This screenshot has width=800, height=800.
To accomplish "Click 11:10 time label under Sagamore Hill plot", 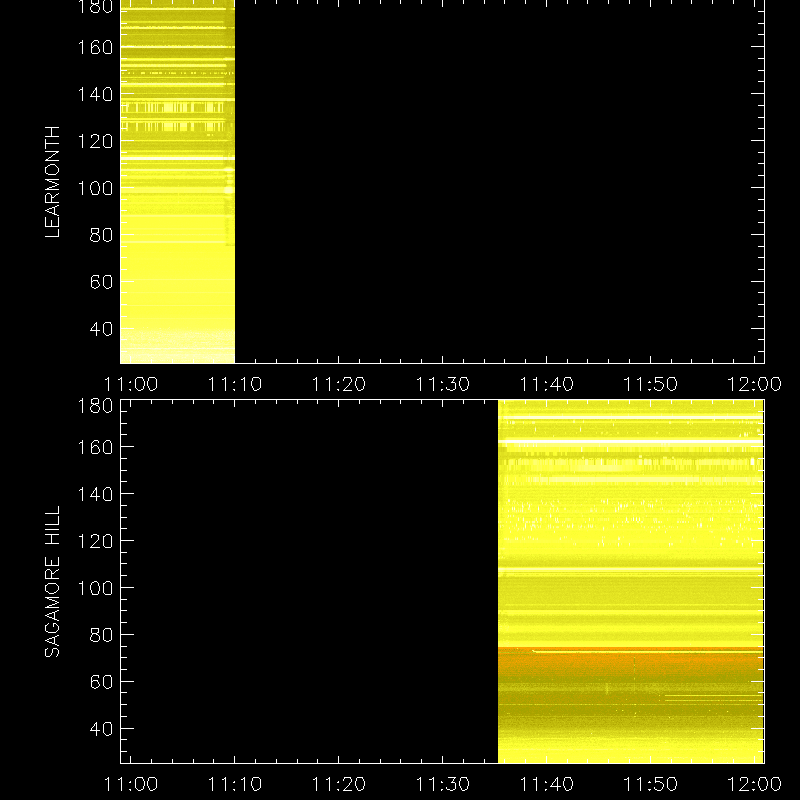I will coord(235,784).
